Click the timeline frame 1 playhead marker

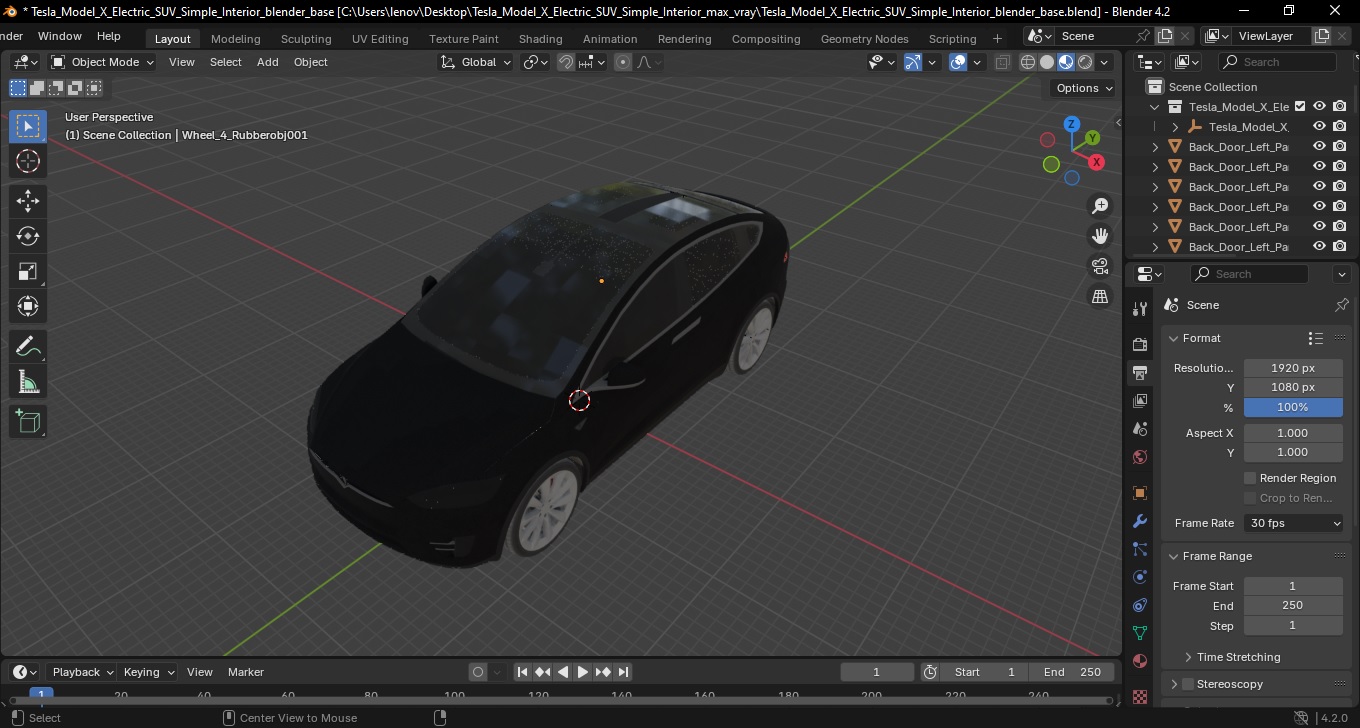[x=41, y=693]
